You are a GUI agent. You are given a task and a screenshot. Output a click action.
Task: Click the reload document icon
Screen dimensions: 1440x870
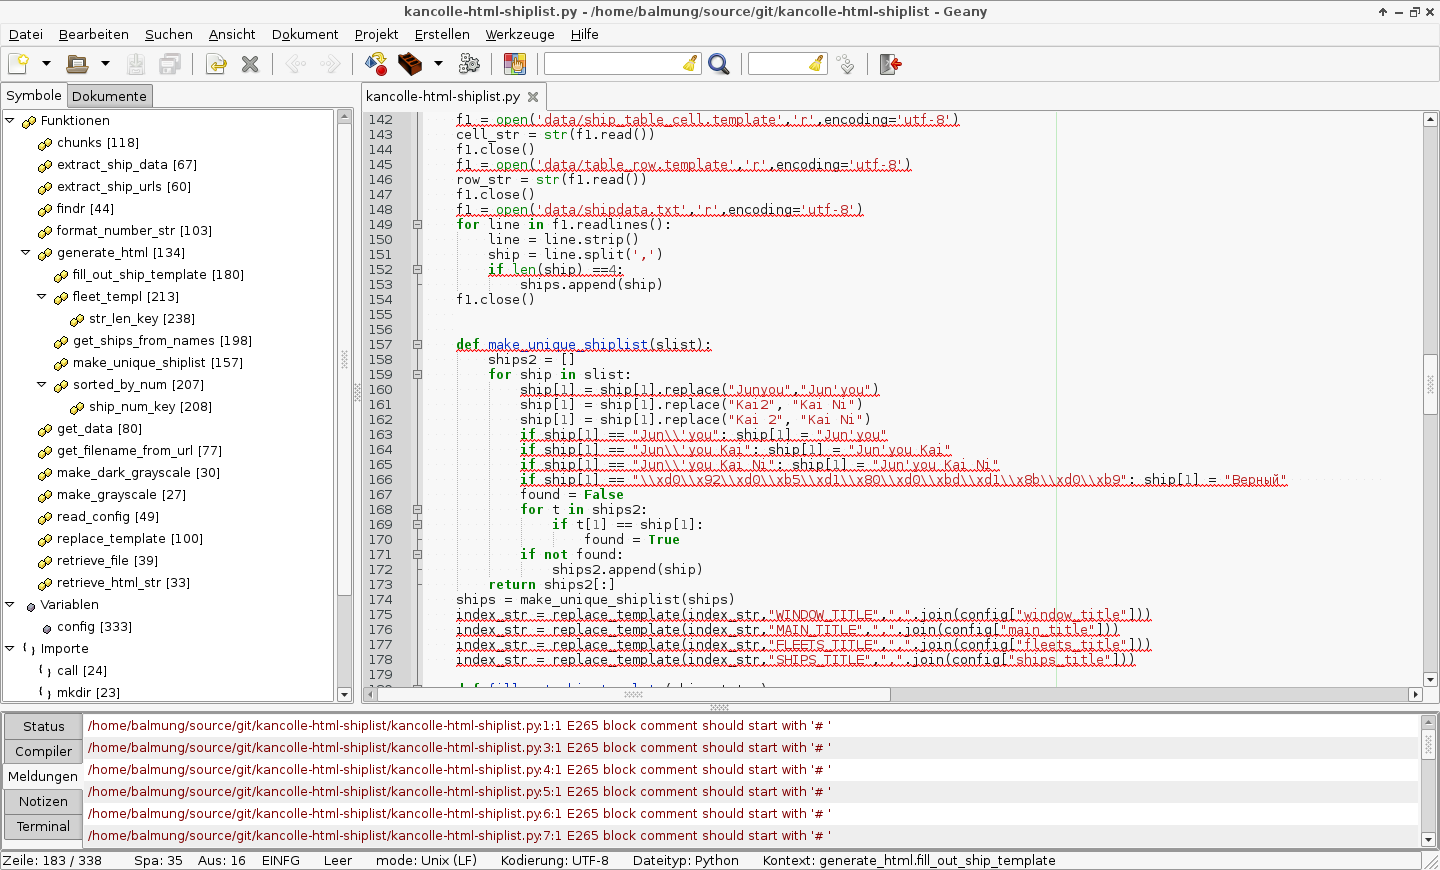pos(216,64)
